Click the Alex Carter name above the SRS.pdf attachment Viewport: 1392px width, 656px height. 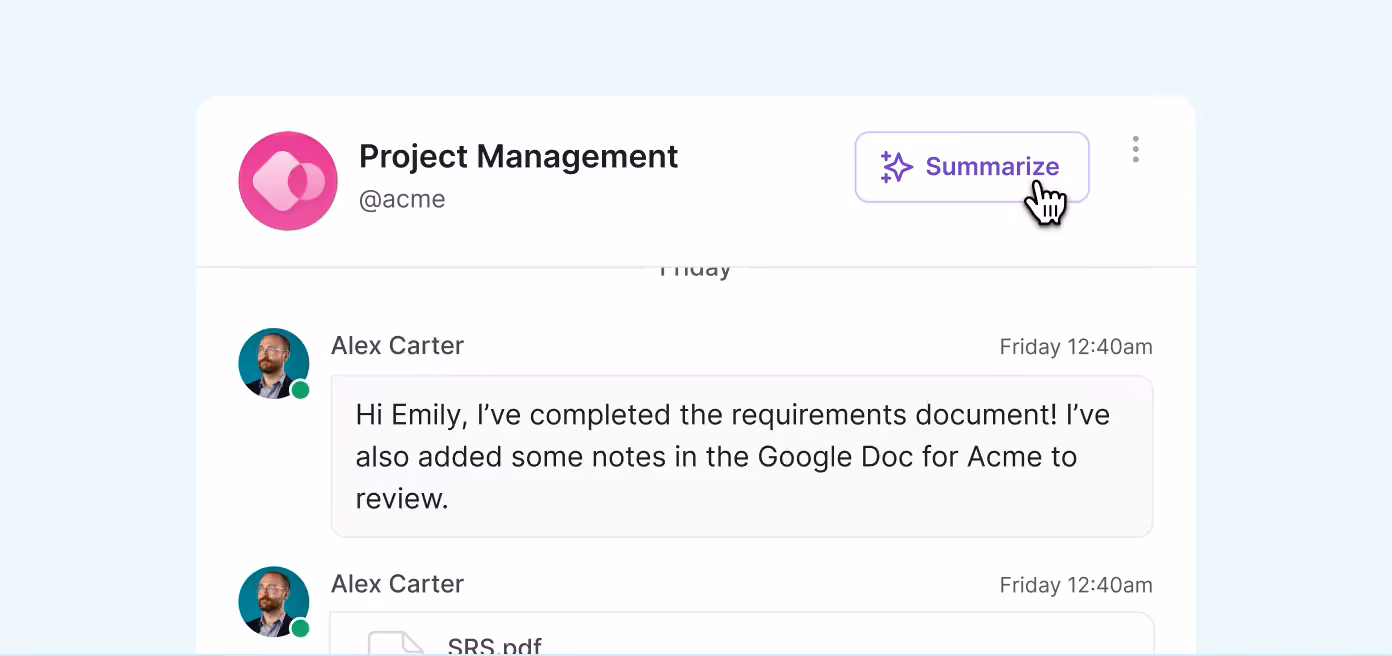(x=397, y=584)
